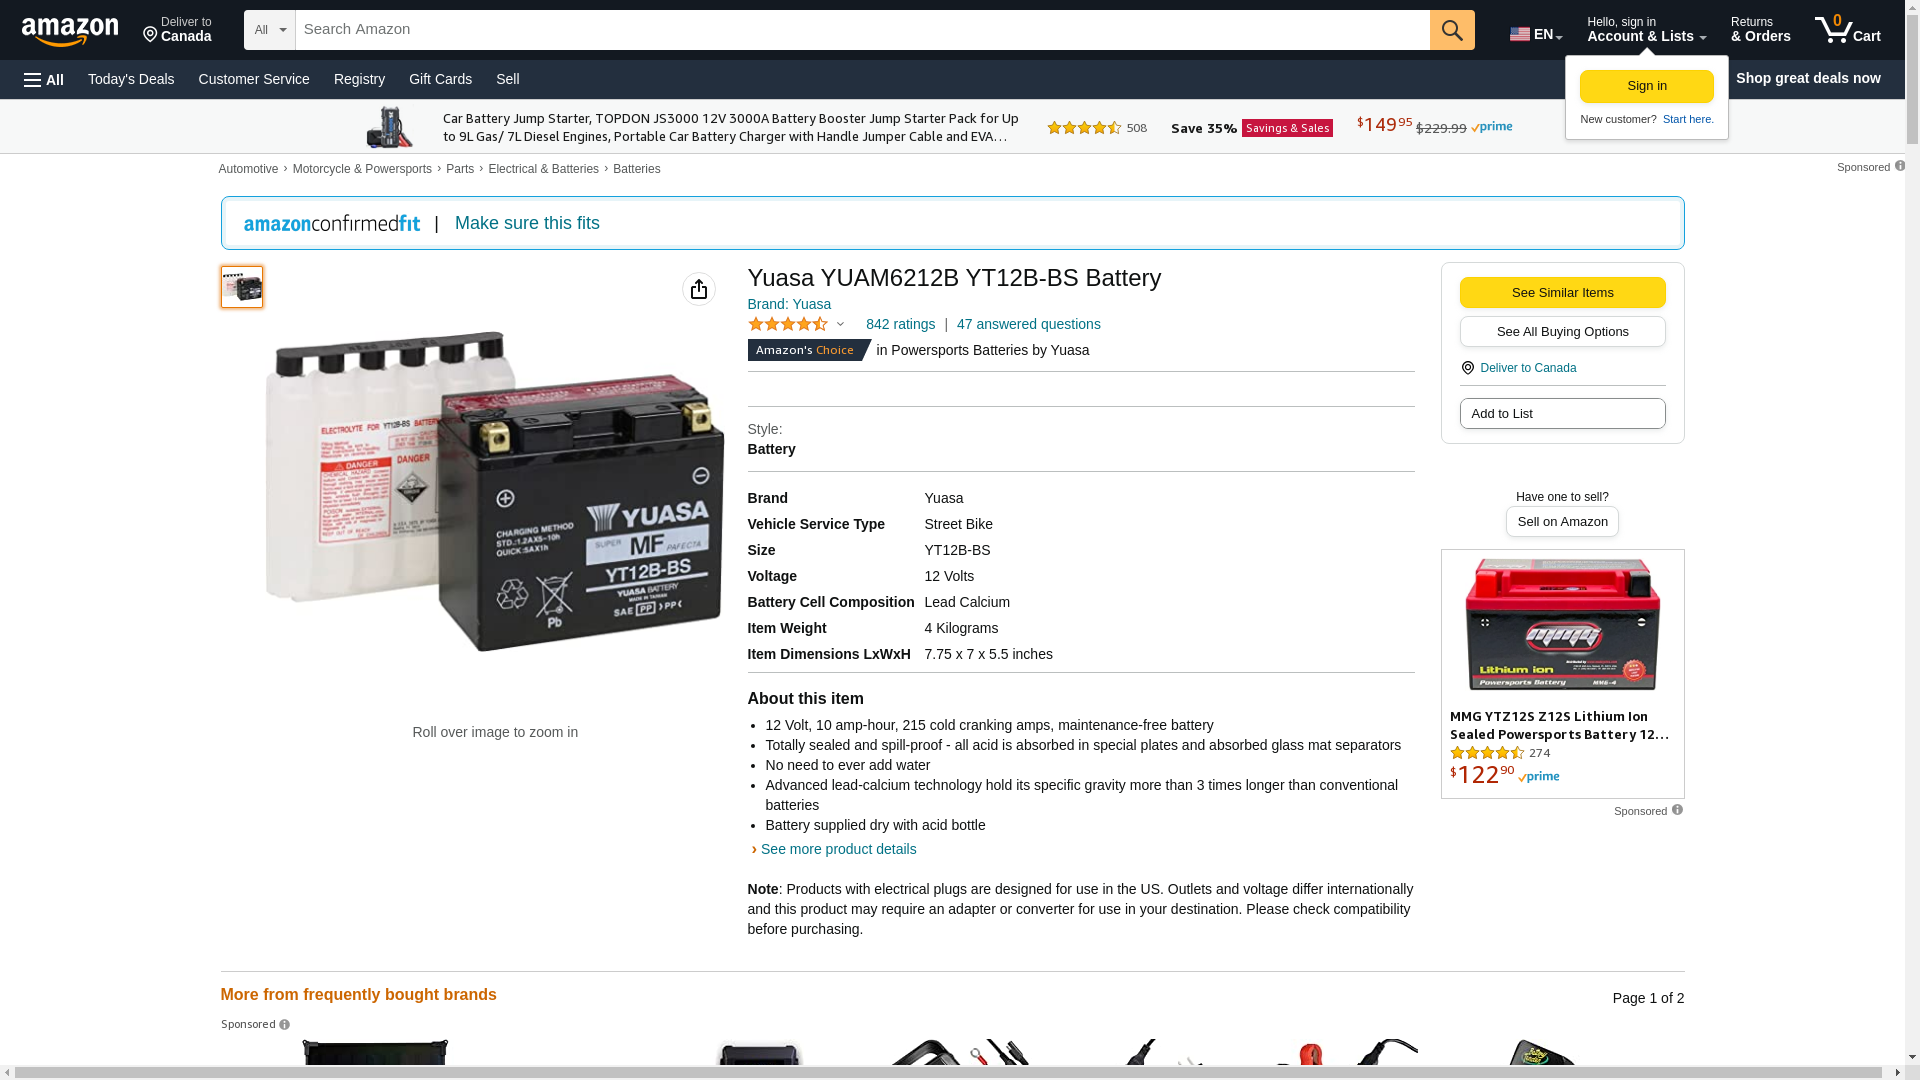The height and width of the screenshot is (1080, 1920).
Task: Open the EN language selector
Action: [x=1536, y=34]
